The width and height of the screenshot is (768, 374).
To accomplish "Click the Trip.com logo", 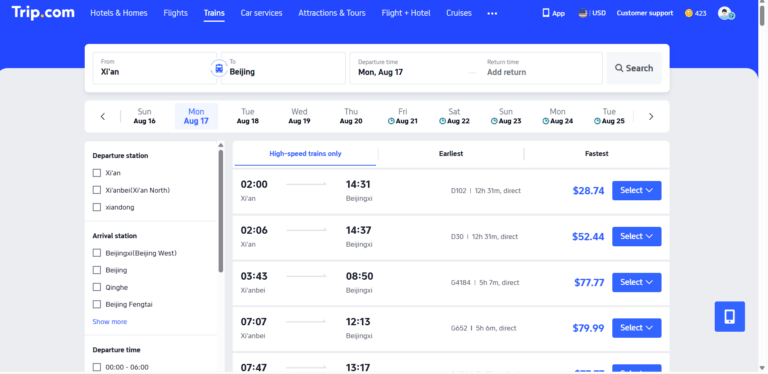I will click(x=43, y=13).
